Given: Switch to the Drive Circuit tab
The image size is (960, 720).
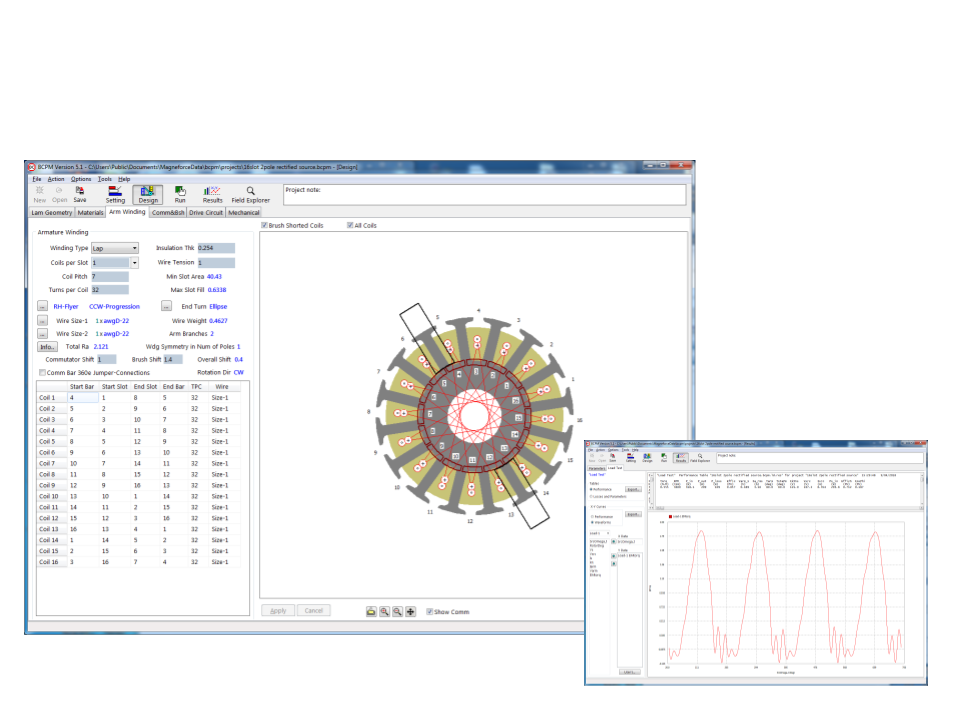Looking at the screenshot, I should click(206, 212).
